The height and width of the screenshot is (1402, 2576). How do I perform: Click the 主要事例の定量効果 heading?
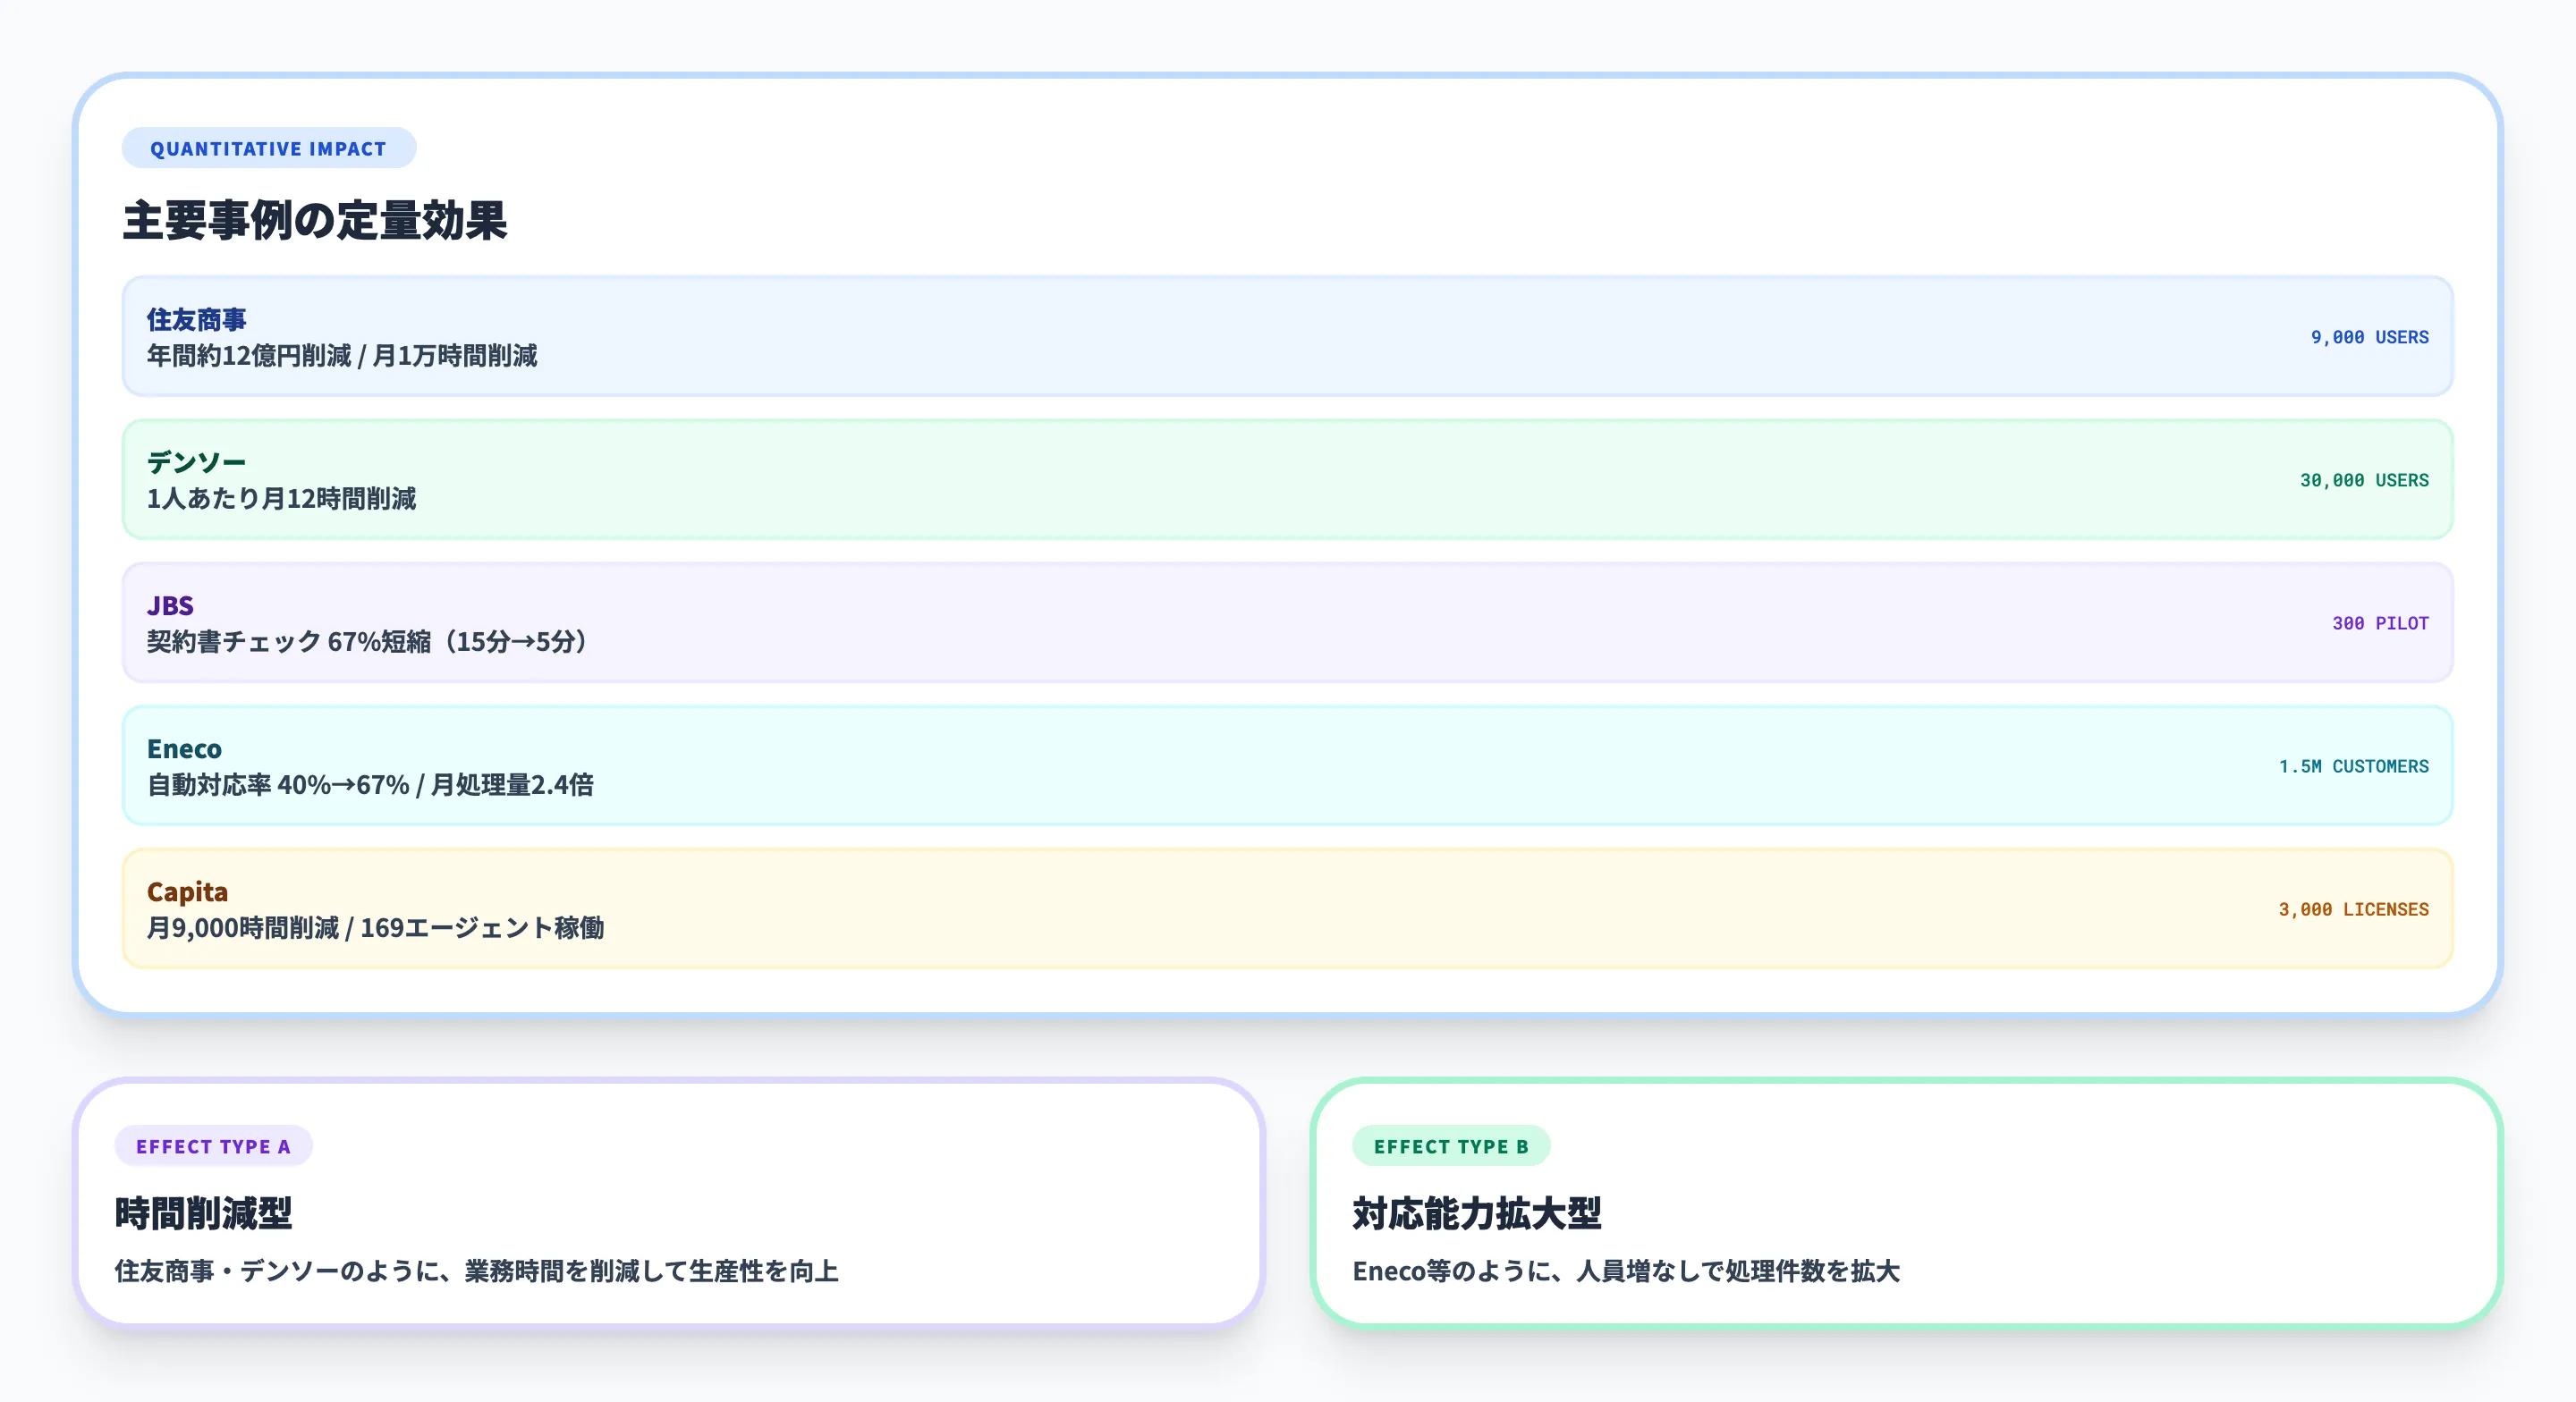314,220
